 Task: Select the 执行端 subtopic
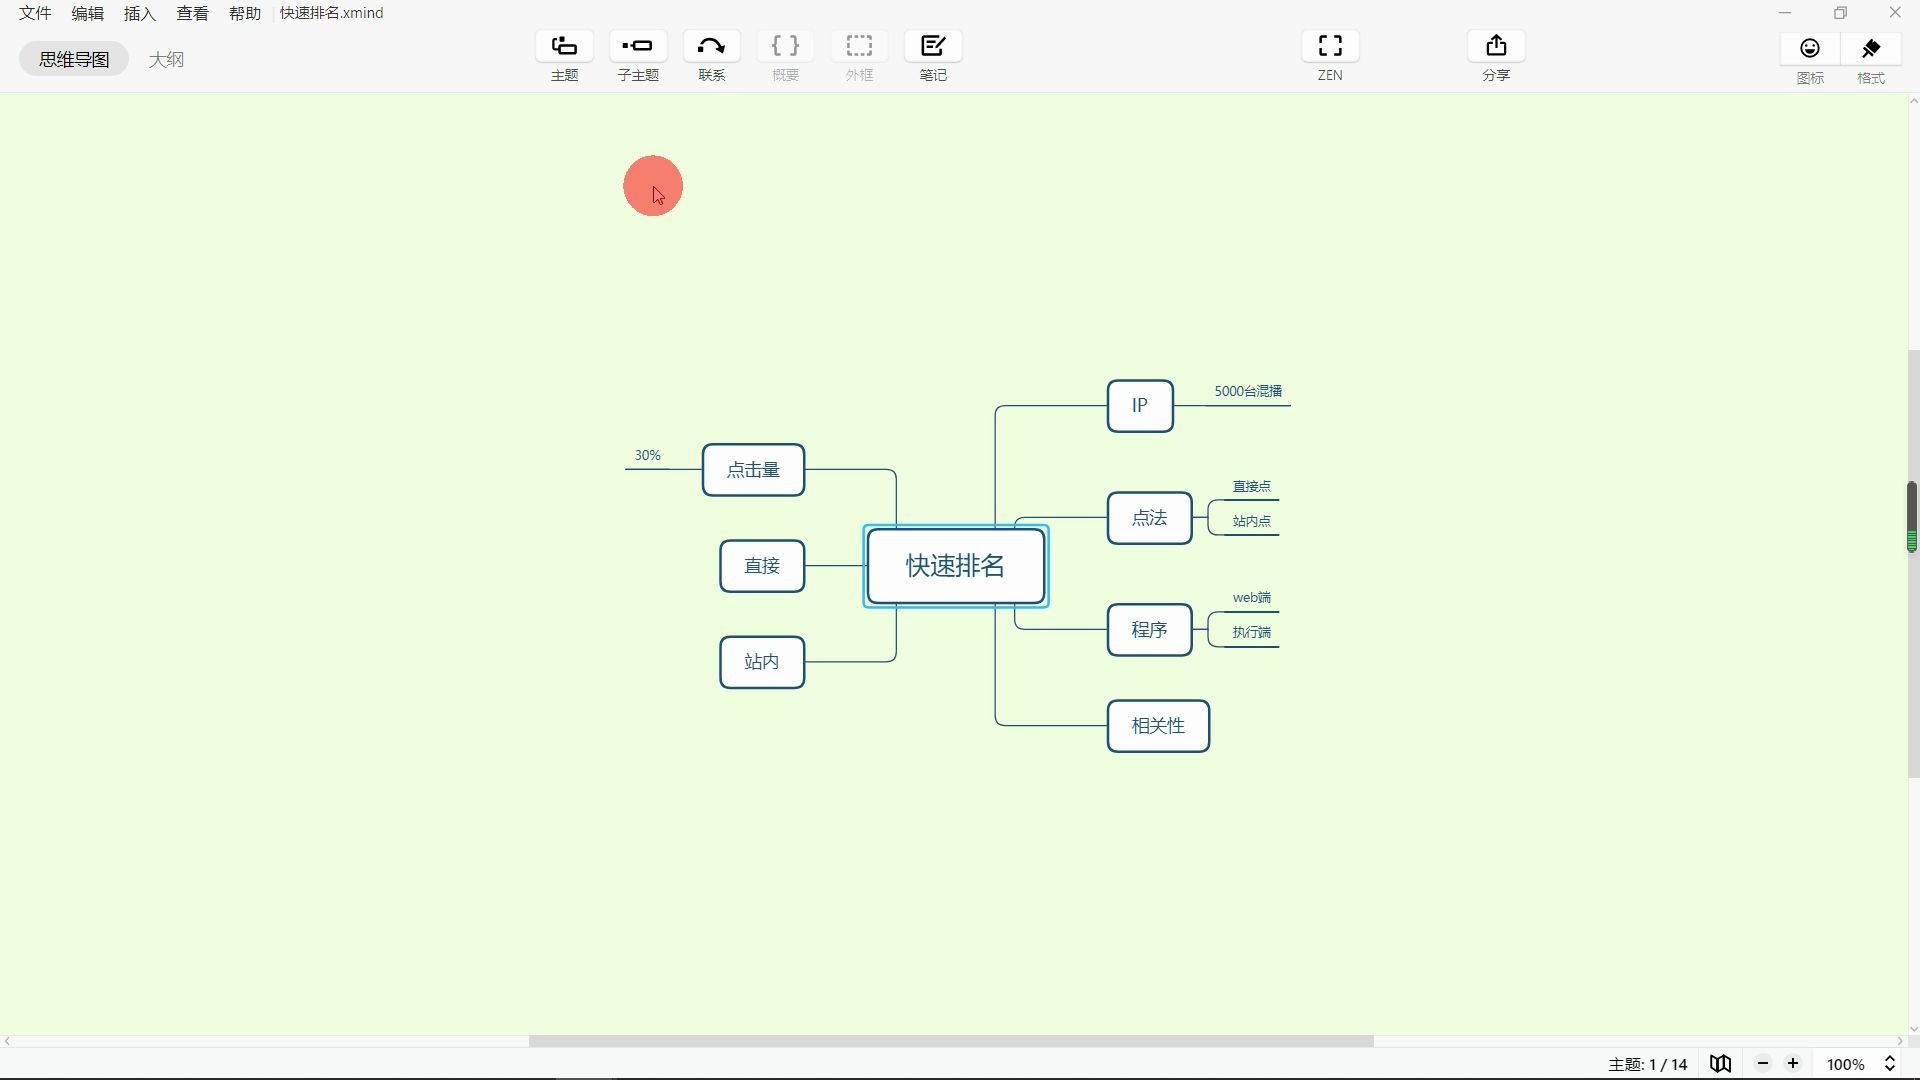tap(1252, 632)
